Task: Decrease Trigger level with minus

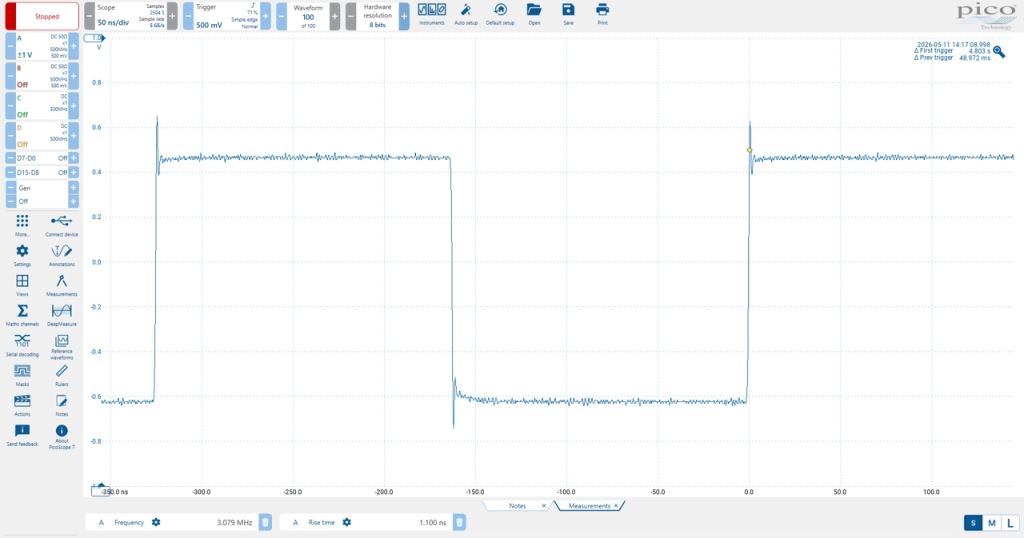Action: (188, 16)
